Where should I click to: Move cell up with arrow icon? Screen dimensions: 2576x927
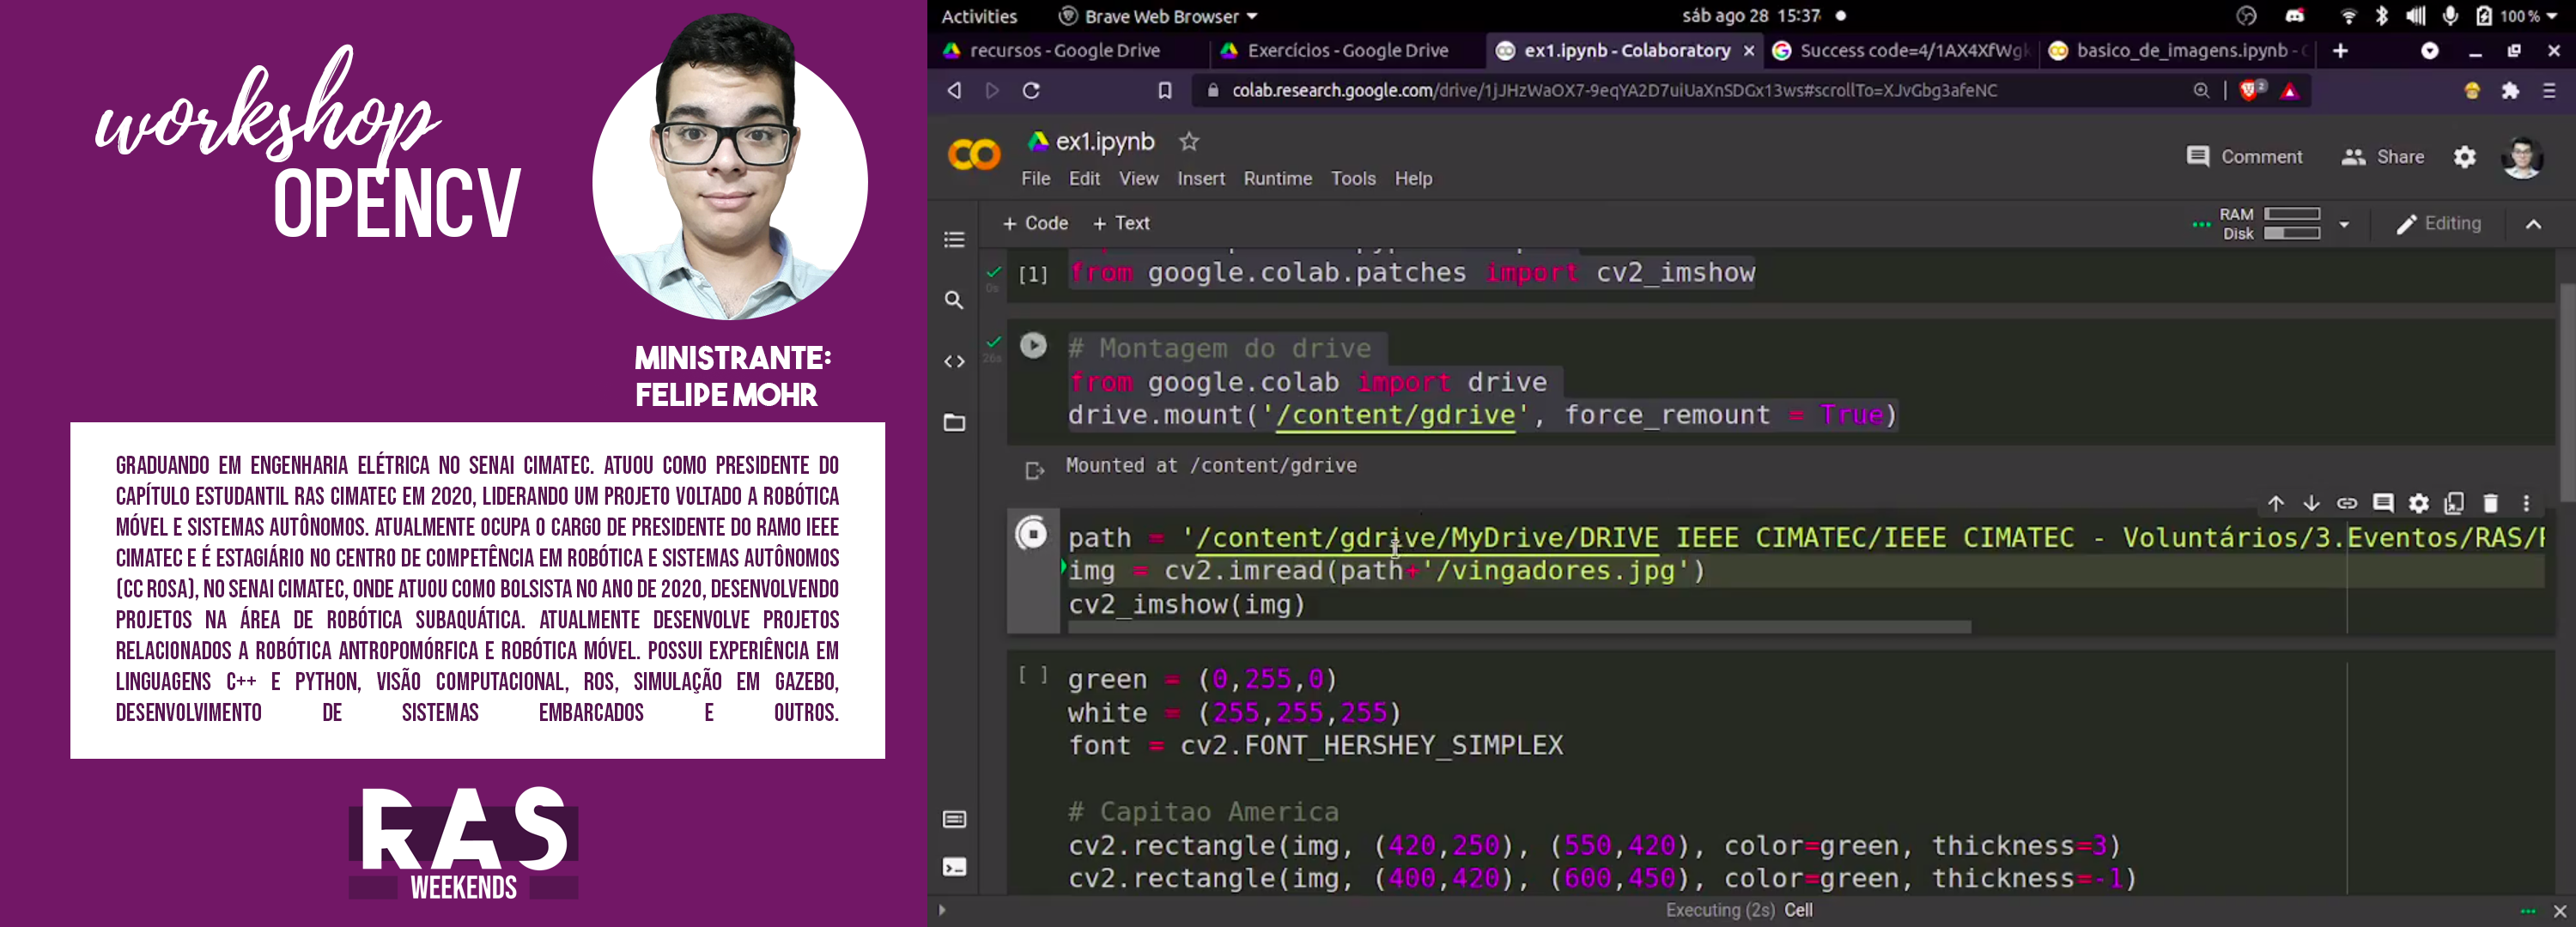[x=2275, y=503]
